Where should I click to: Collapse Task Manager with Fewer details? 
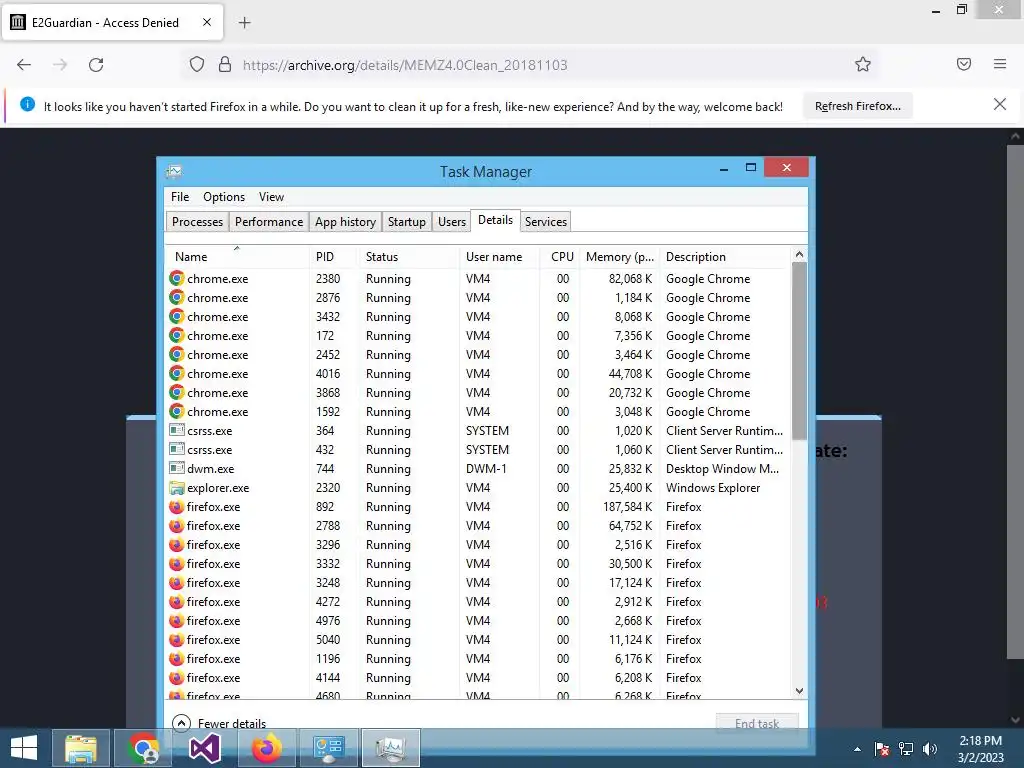click(219, 723)
